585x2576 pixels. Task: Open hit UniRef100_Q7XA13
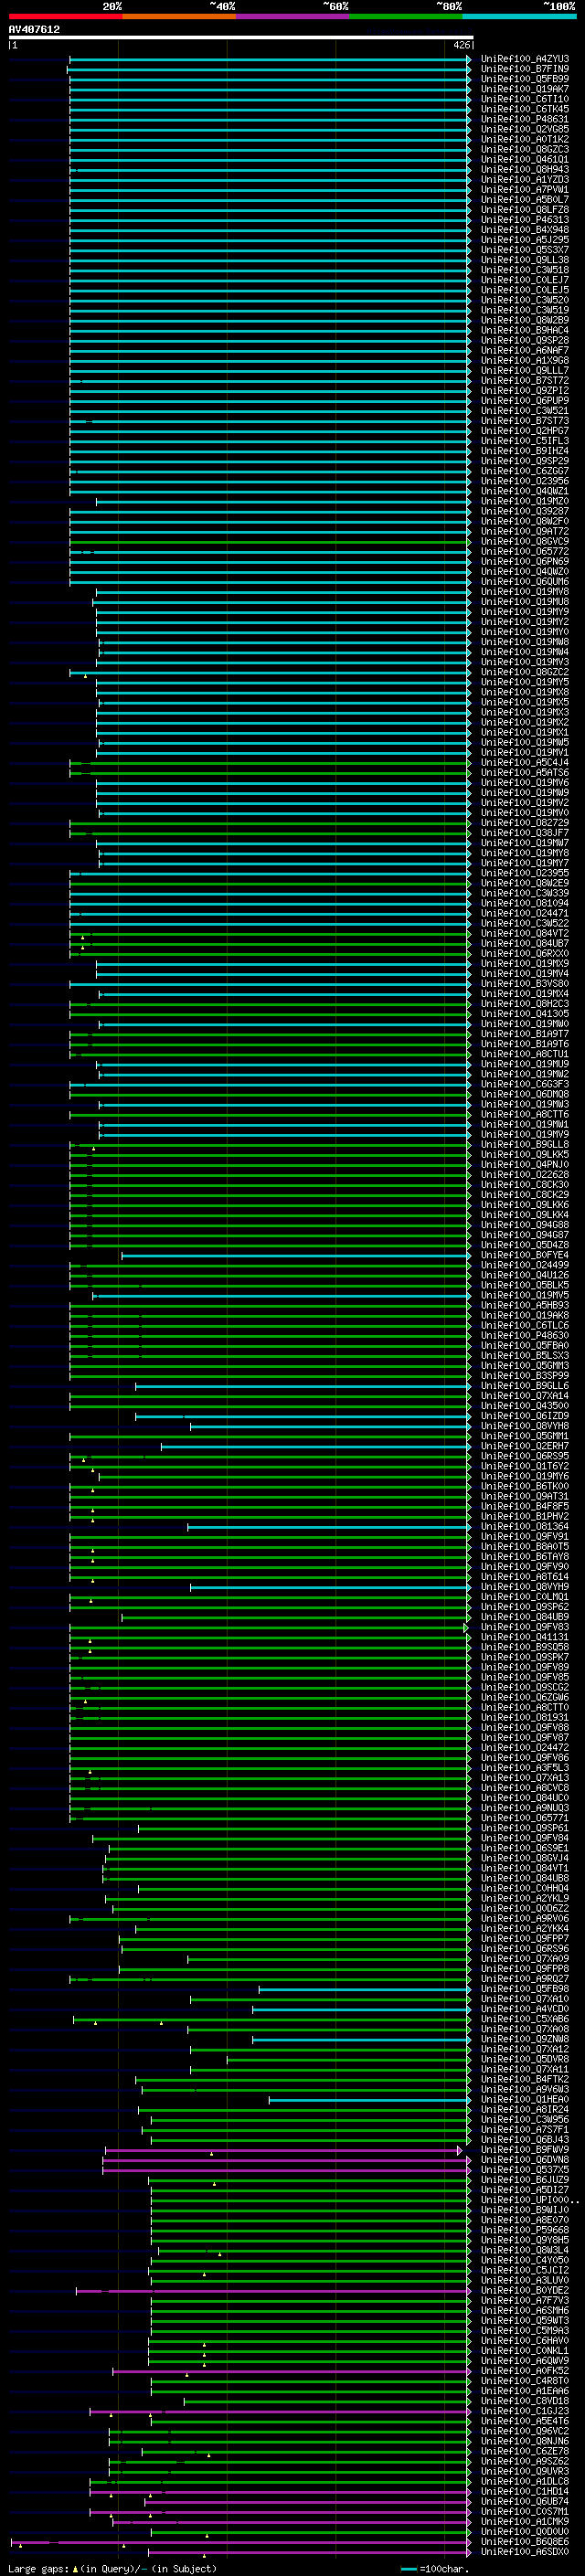click(525, 1778)
